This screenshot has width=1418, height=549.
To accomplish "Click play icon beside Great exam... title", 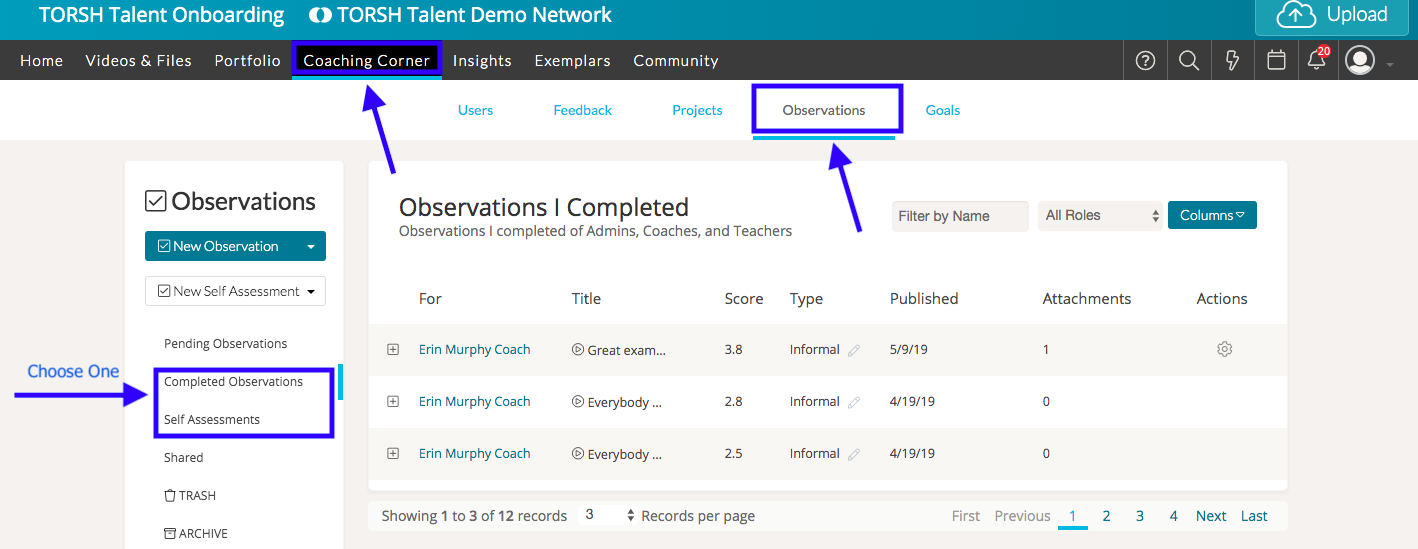I will [x=578, y=350].
